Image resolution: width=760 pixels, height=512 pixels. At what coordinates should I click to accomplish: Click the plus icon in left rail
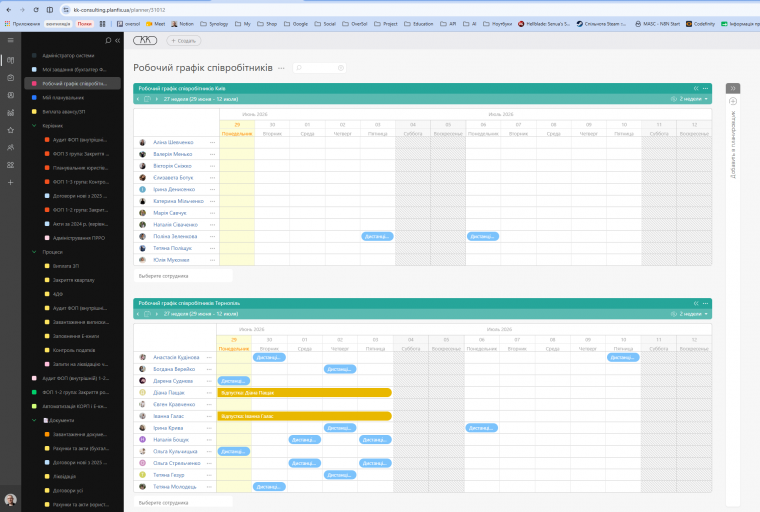pyautogui.click(x=10, y=182)
